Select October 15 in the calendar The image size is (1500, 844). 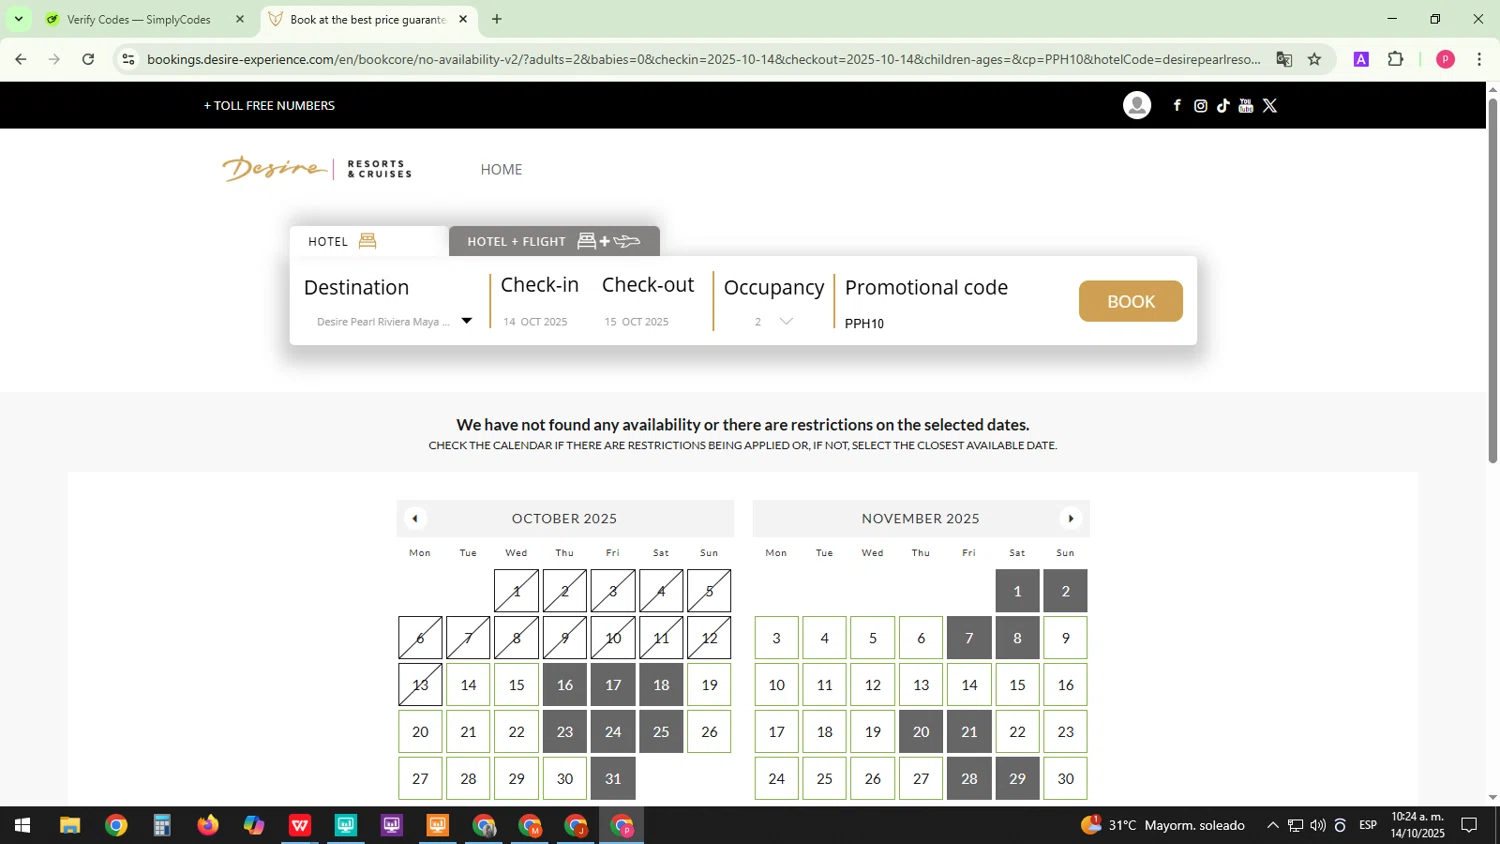pyautogui.click(x=516, y=685)
